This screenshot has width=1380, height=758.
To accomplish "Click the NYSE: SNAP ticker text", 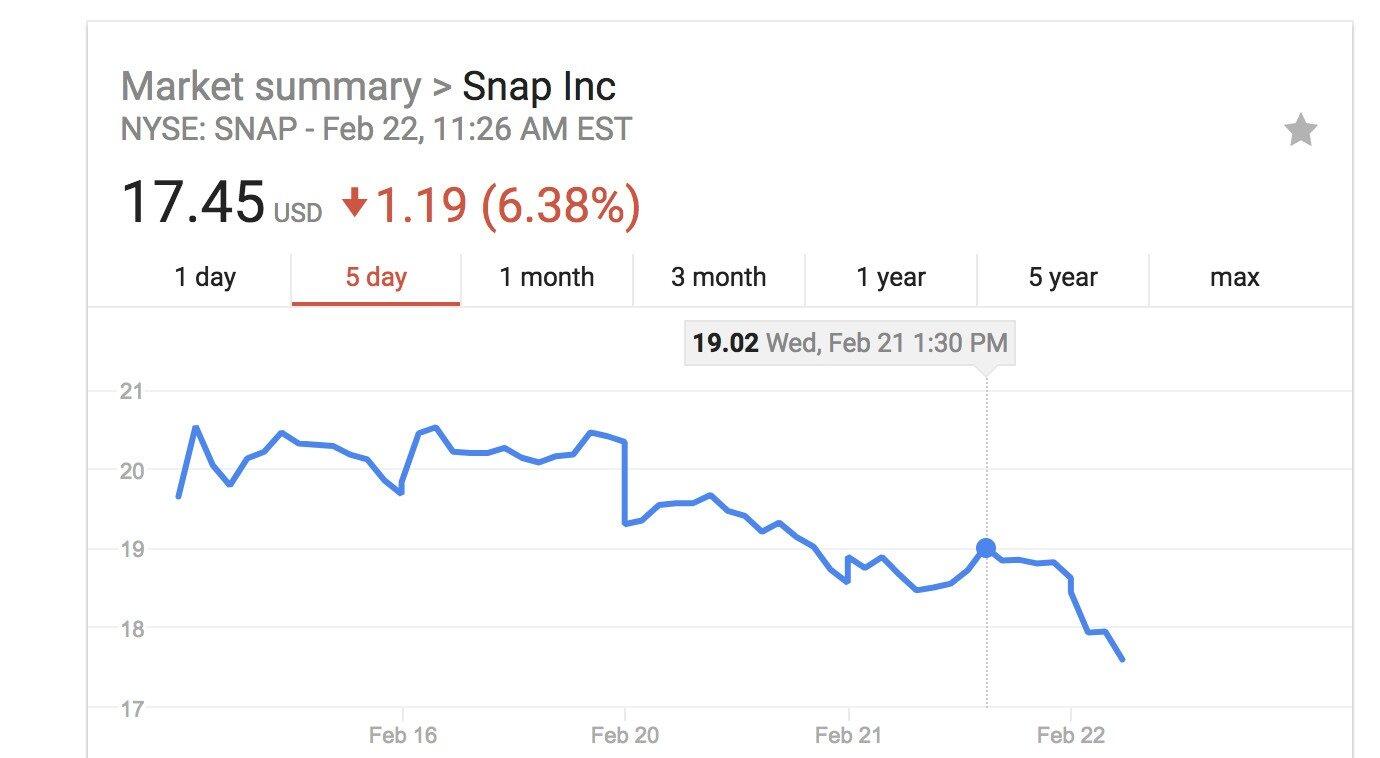I will [x=207, y=130].
